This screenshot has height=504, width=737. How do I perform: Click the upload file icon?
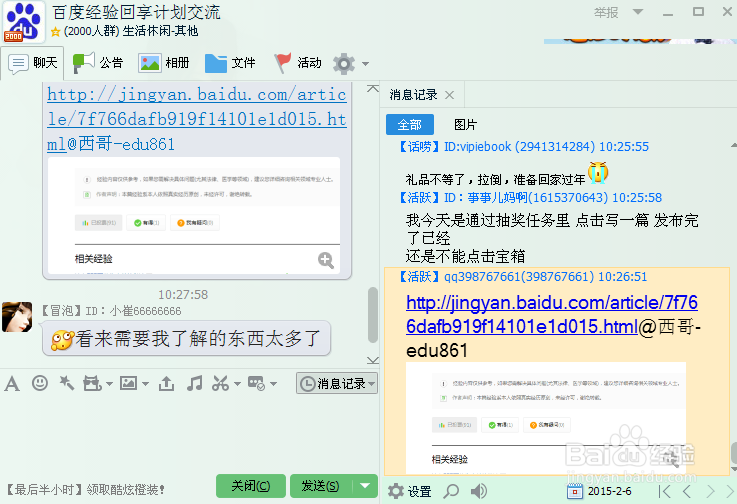click(x=166, y=384)
